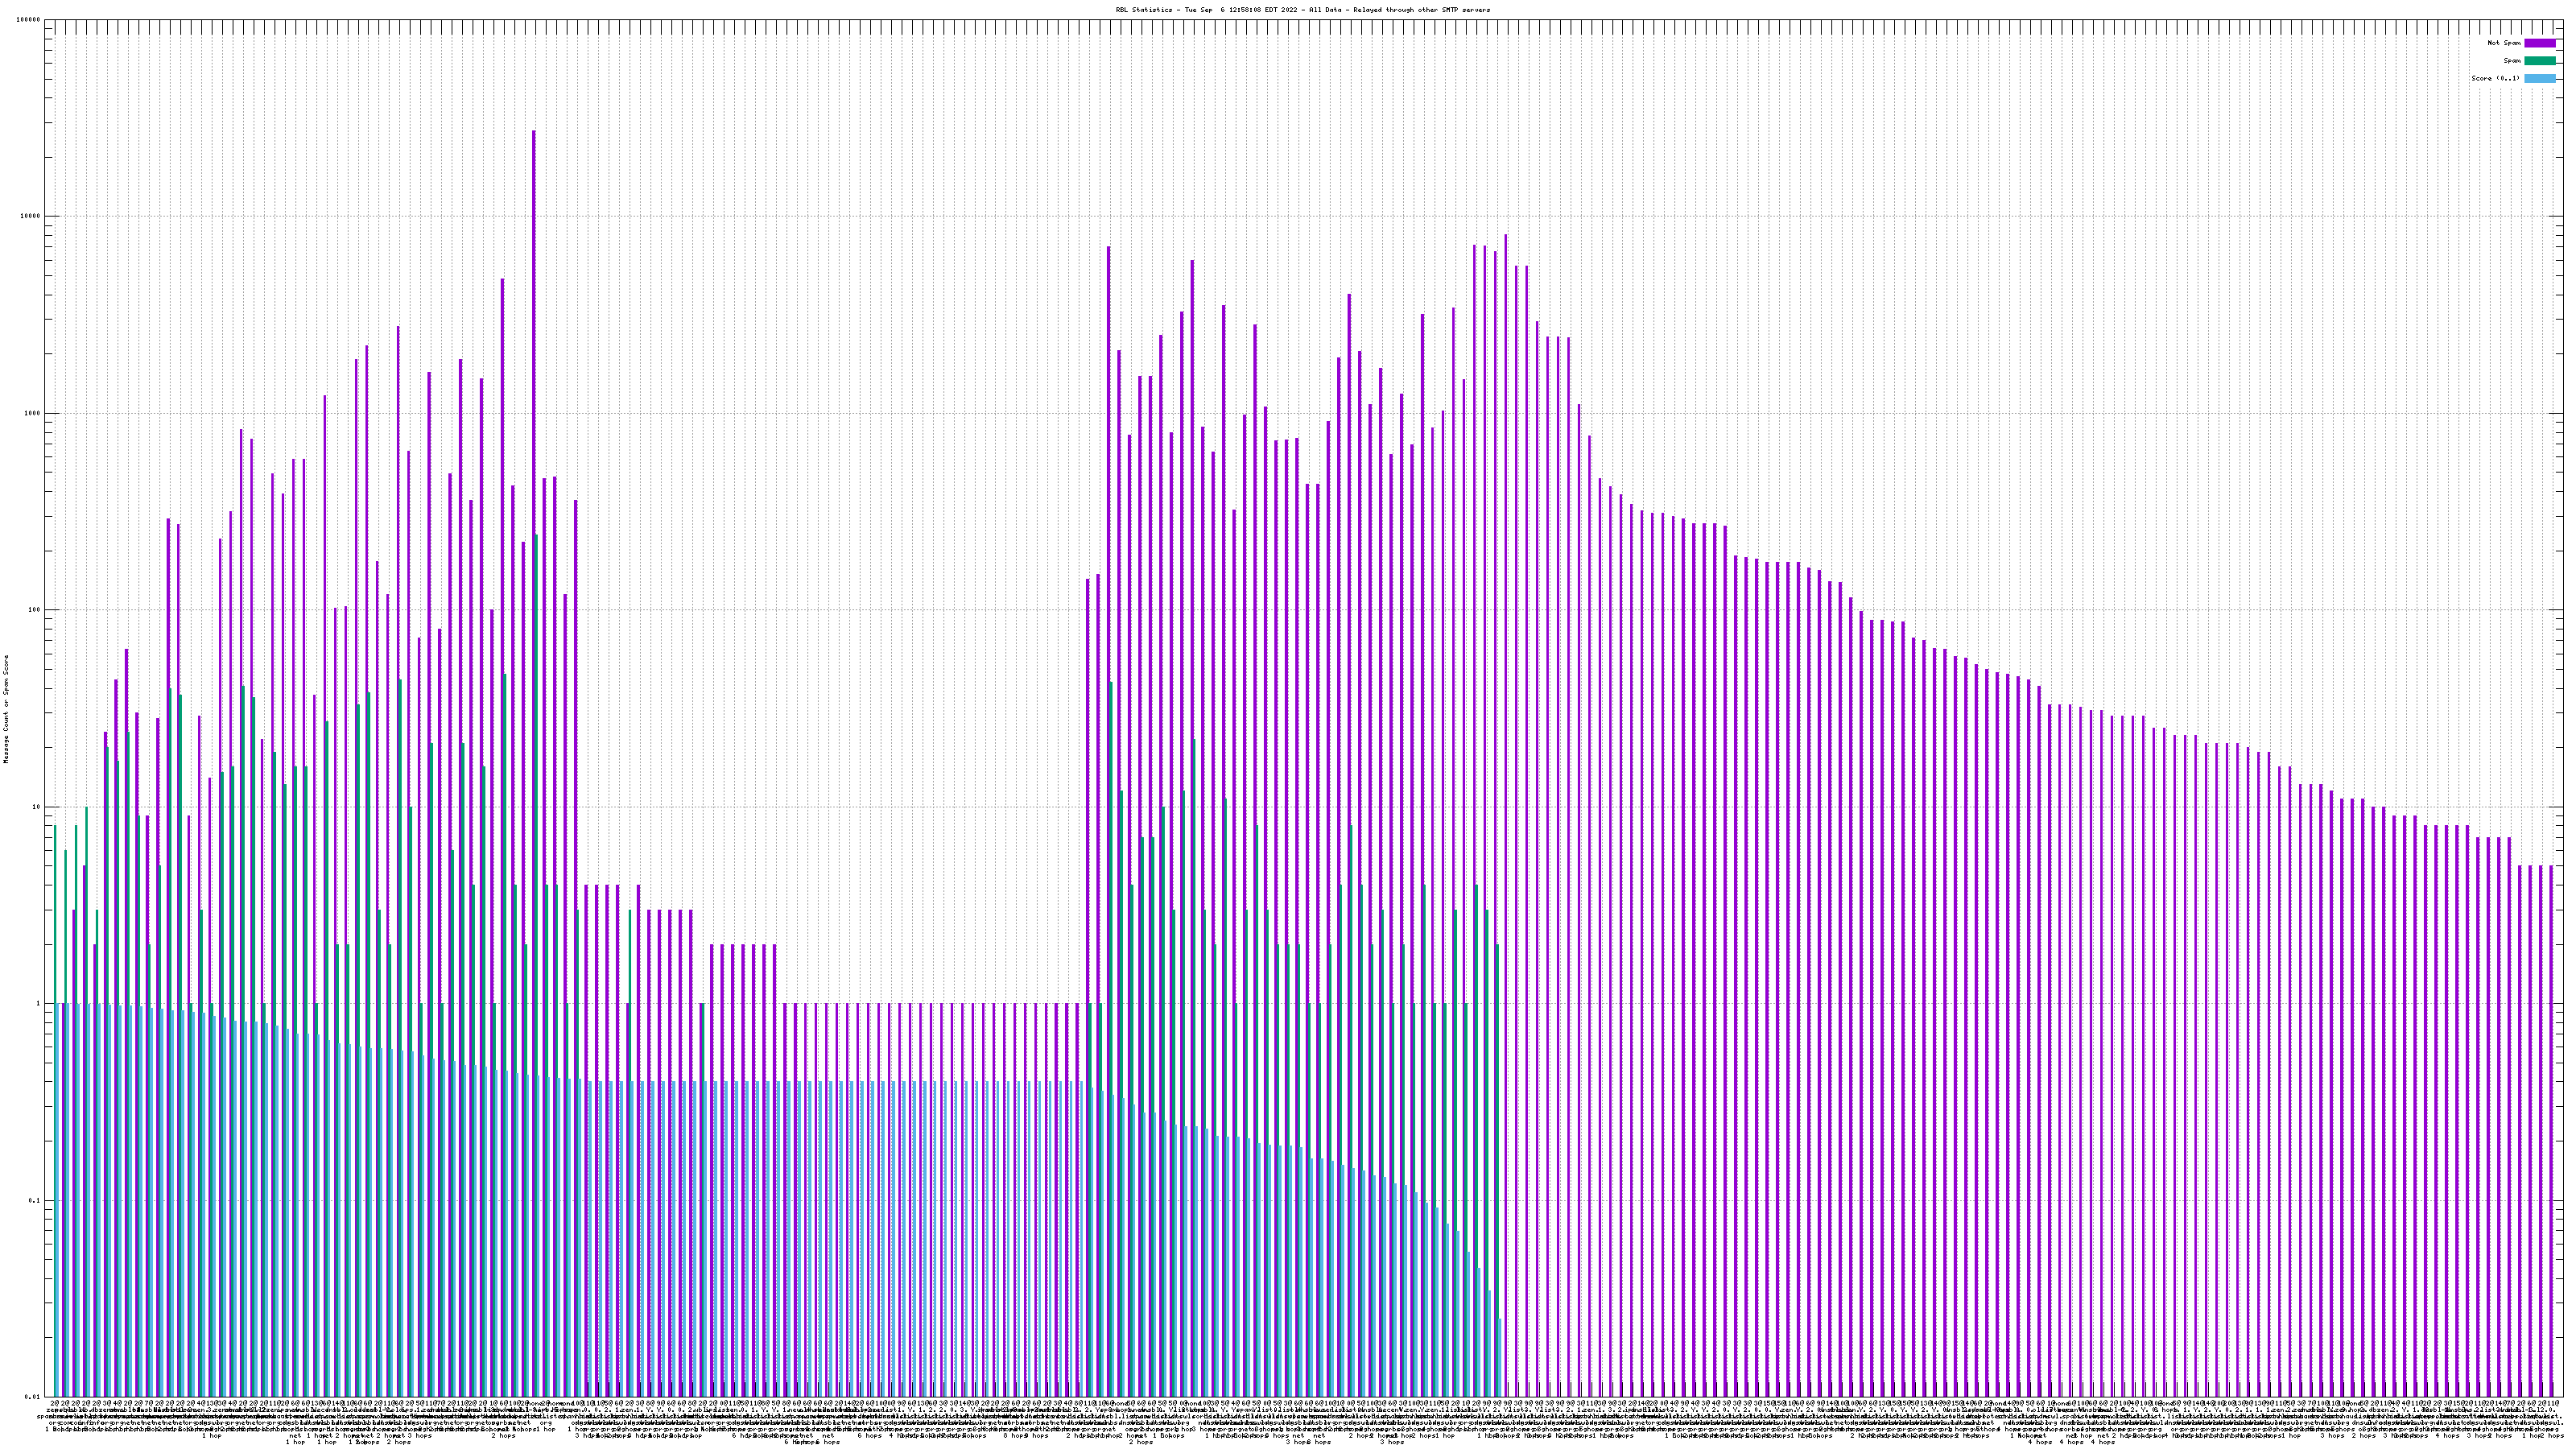
Task: Click the "Score (0..1)" legend text
Action: [x=2495, y=78]
